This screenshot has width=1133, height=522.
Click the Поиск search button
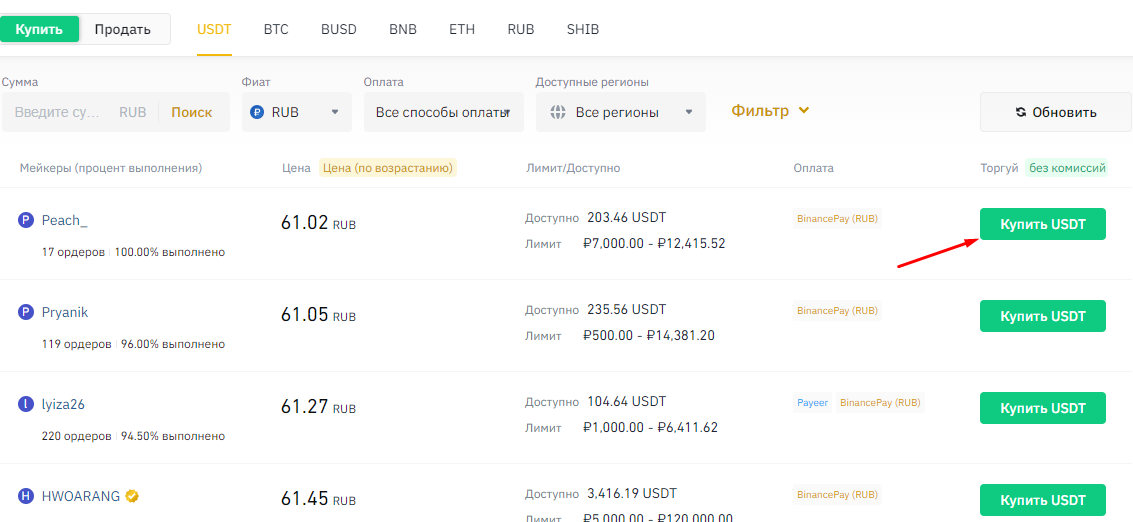point(191,112)
